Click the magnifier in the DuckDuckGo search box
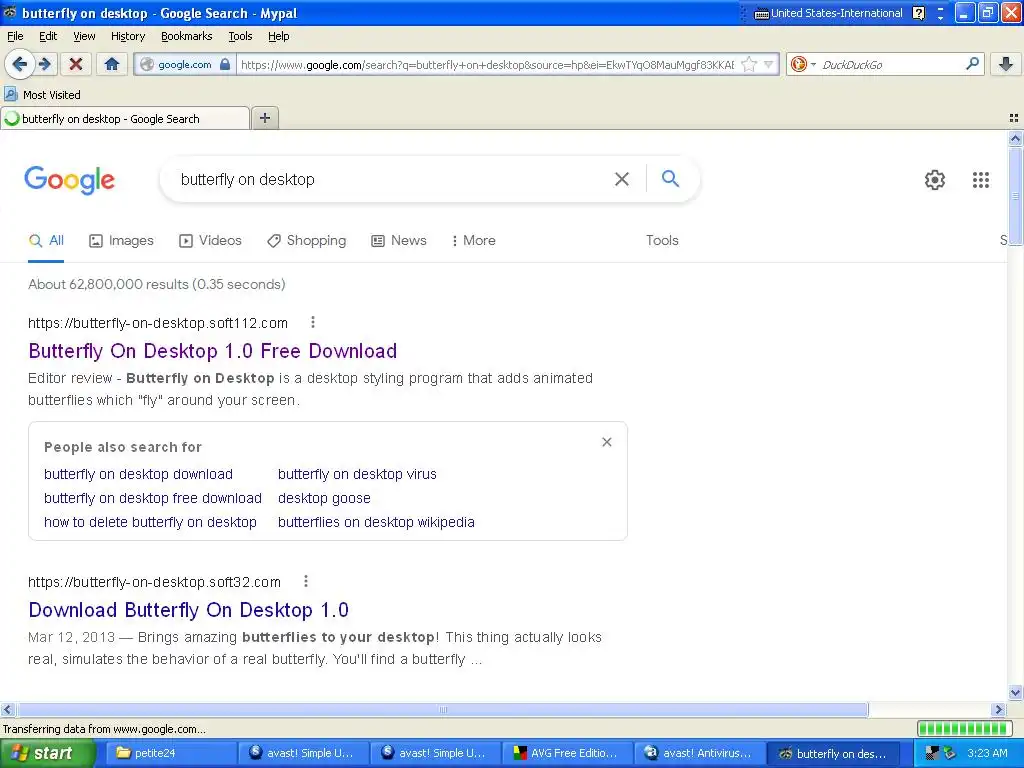 972,63
